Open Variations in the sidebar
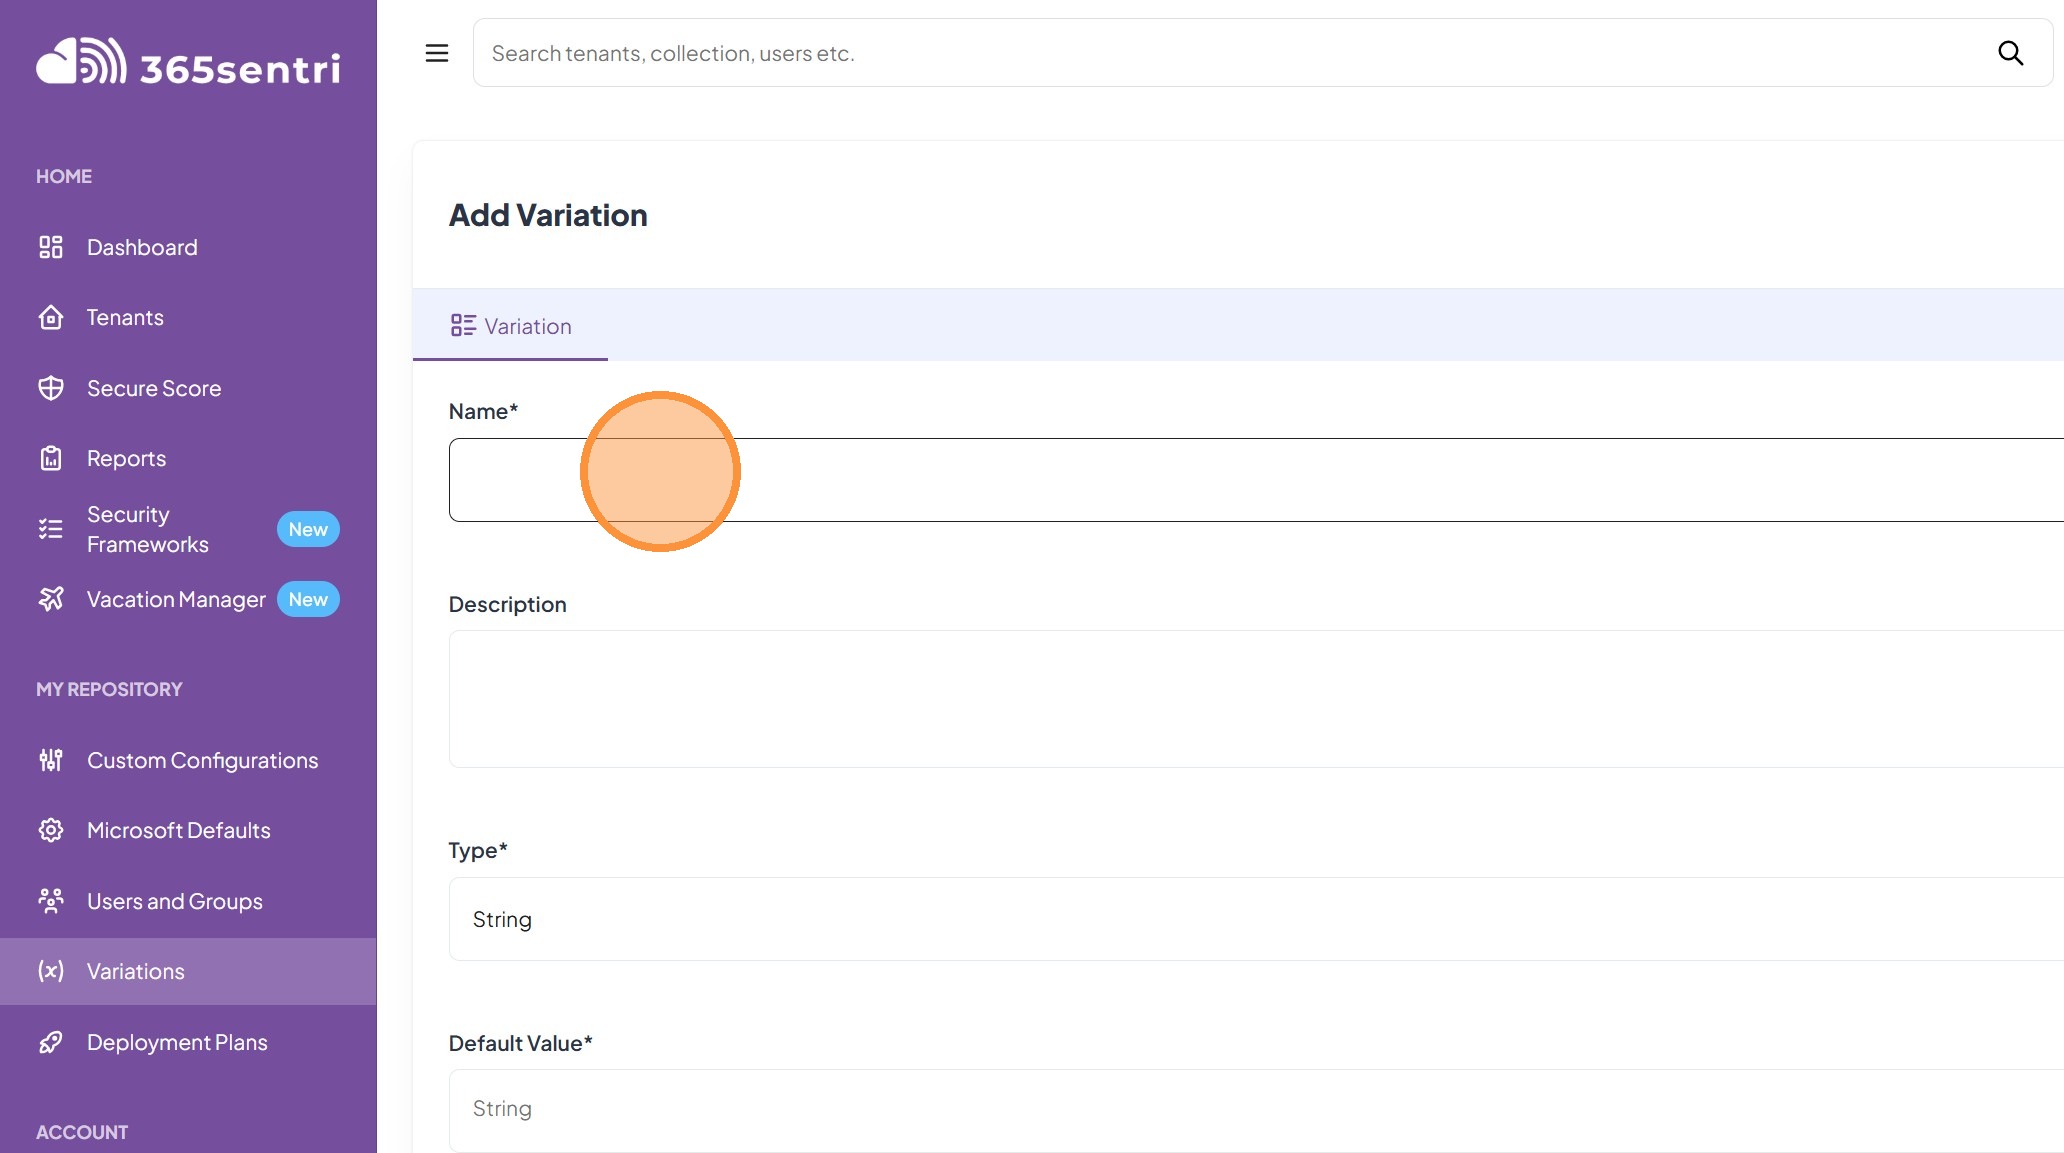This screenshot has height=1153, width=2064. point(136,971)
